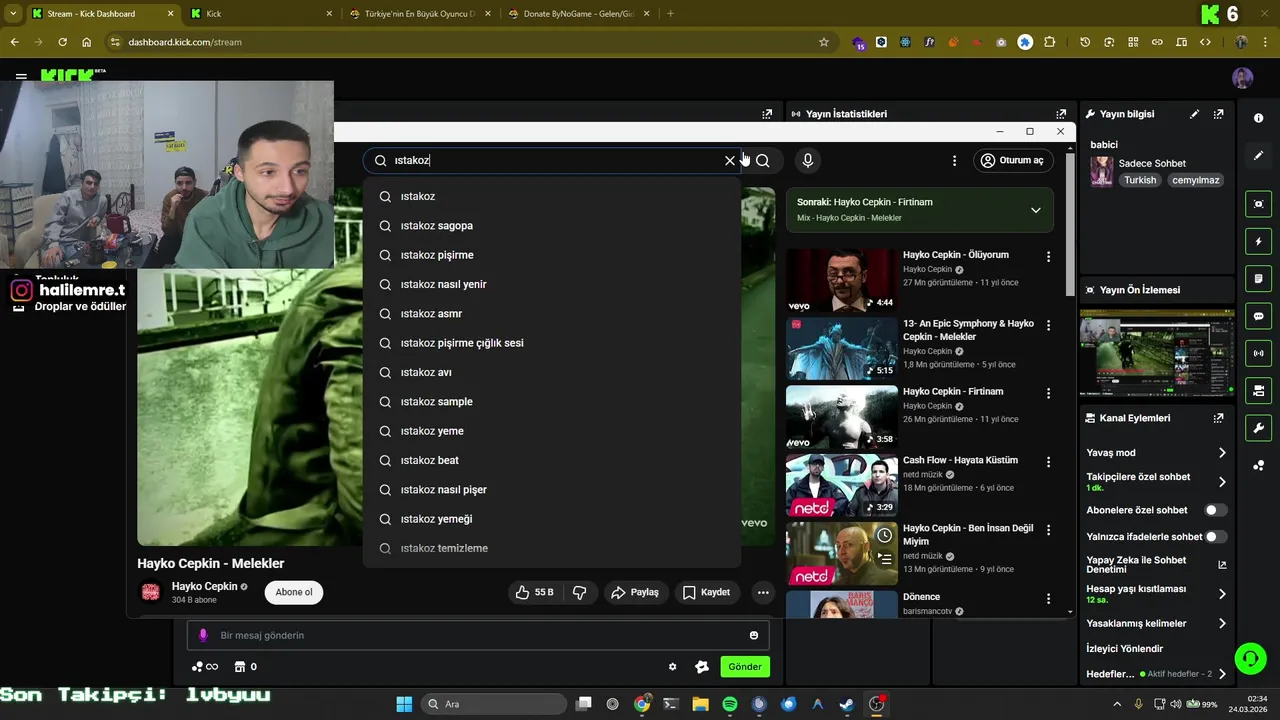Viewport: 1280px width, 720px height.
Task: Click the Windows Start button
Action: pos(404,704)
